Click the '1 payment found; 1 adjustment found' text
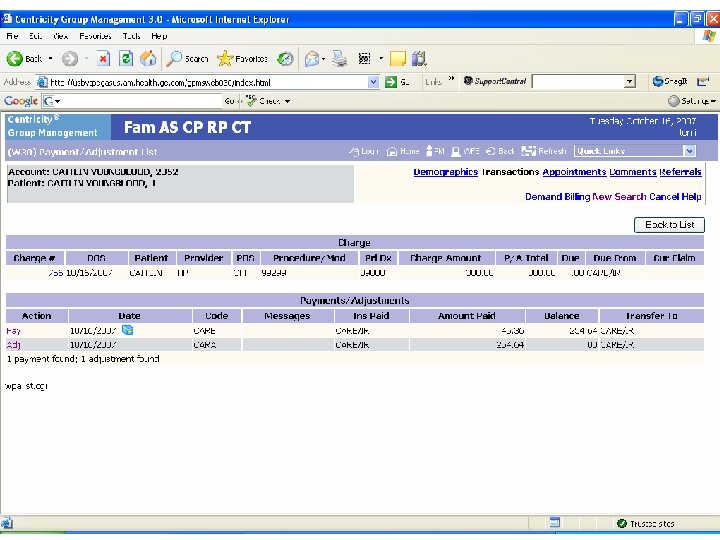 [x=83, y=359]
